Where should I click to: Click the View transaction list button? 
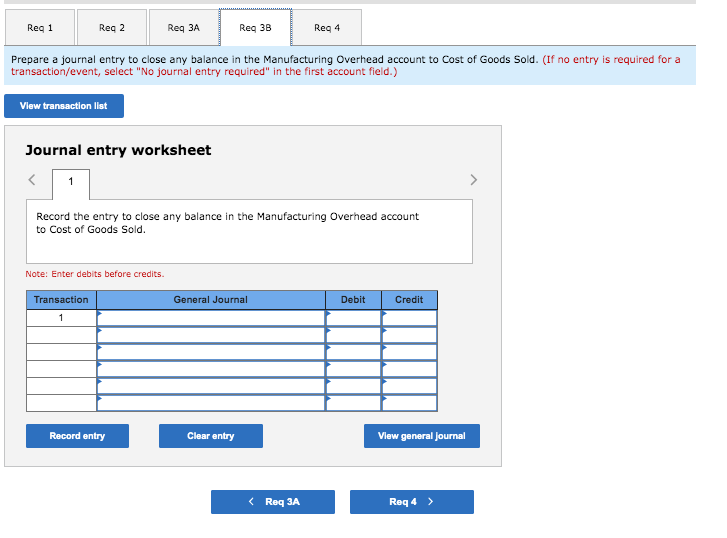pos(64,106)
